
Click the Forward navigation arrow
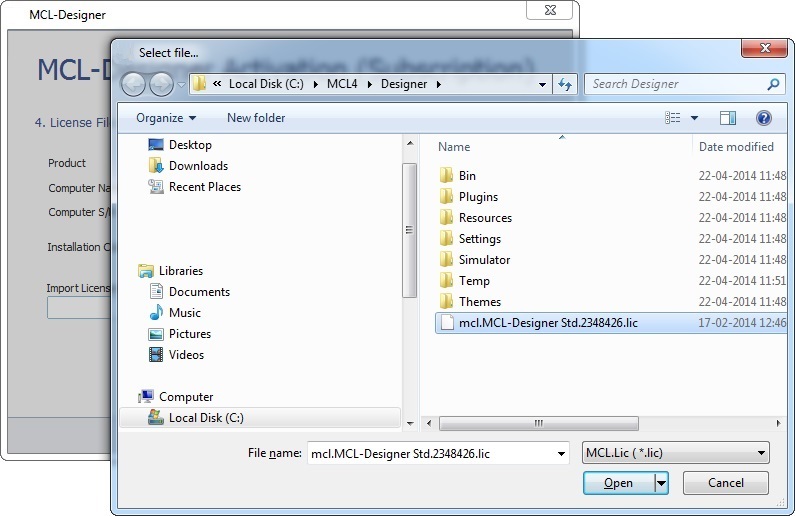pos(162,84)
